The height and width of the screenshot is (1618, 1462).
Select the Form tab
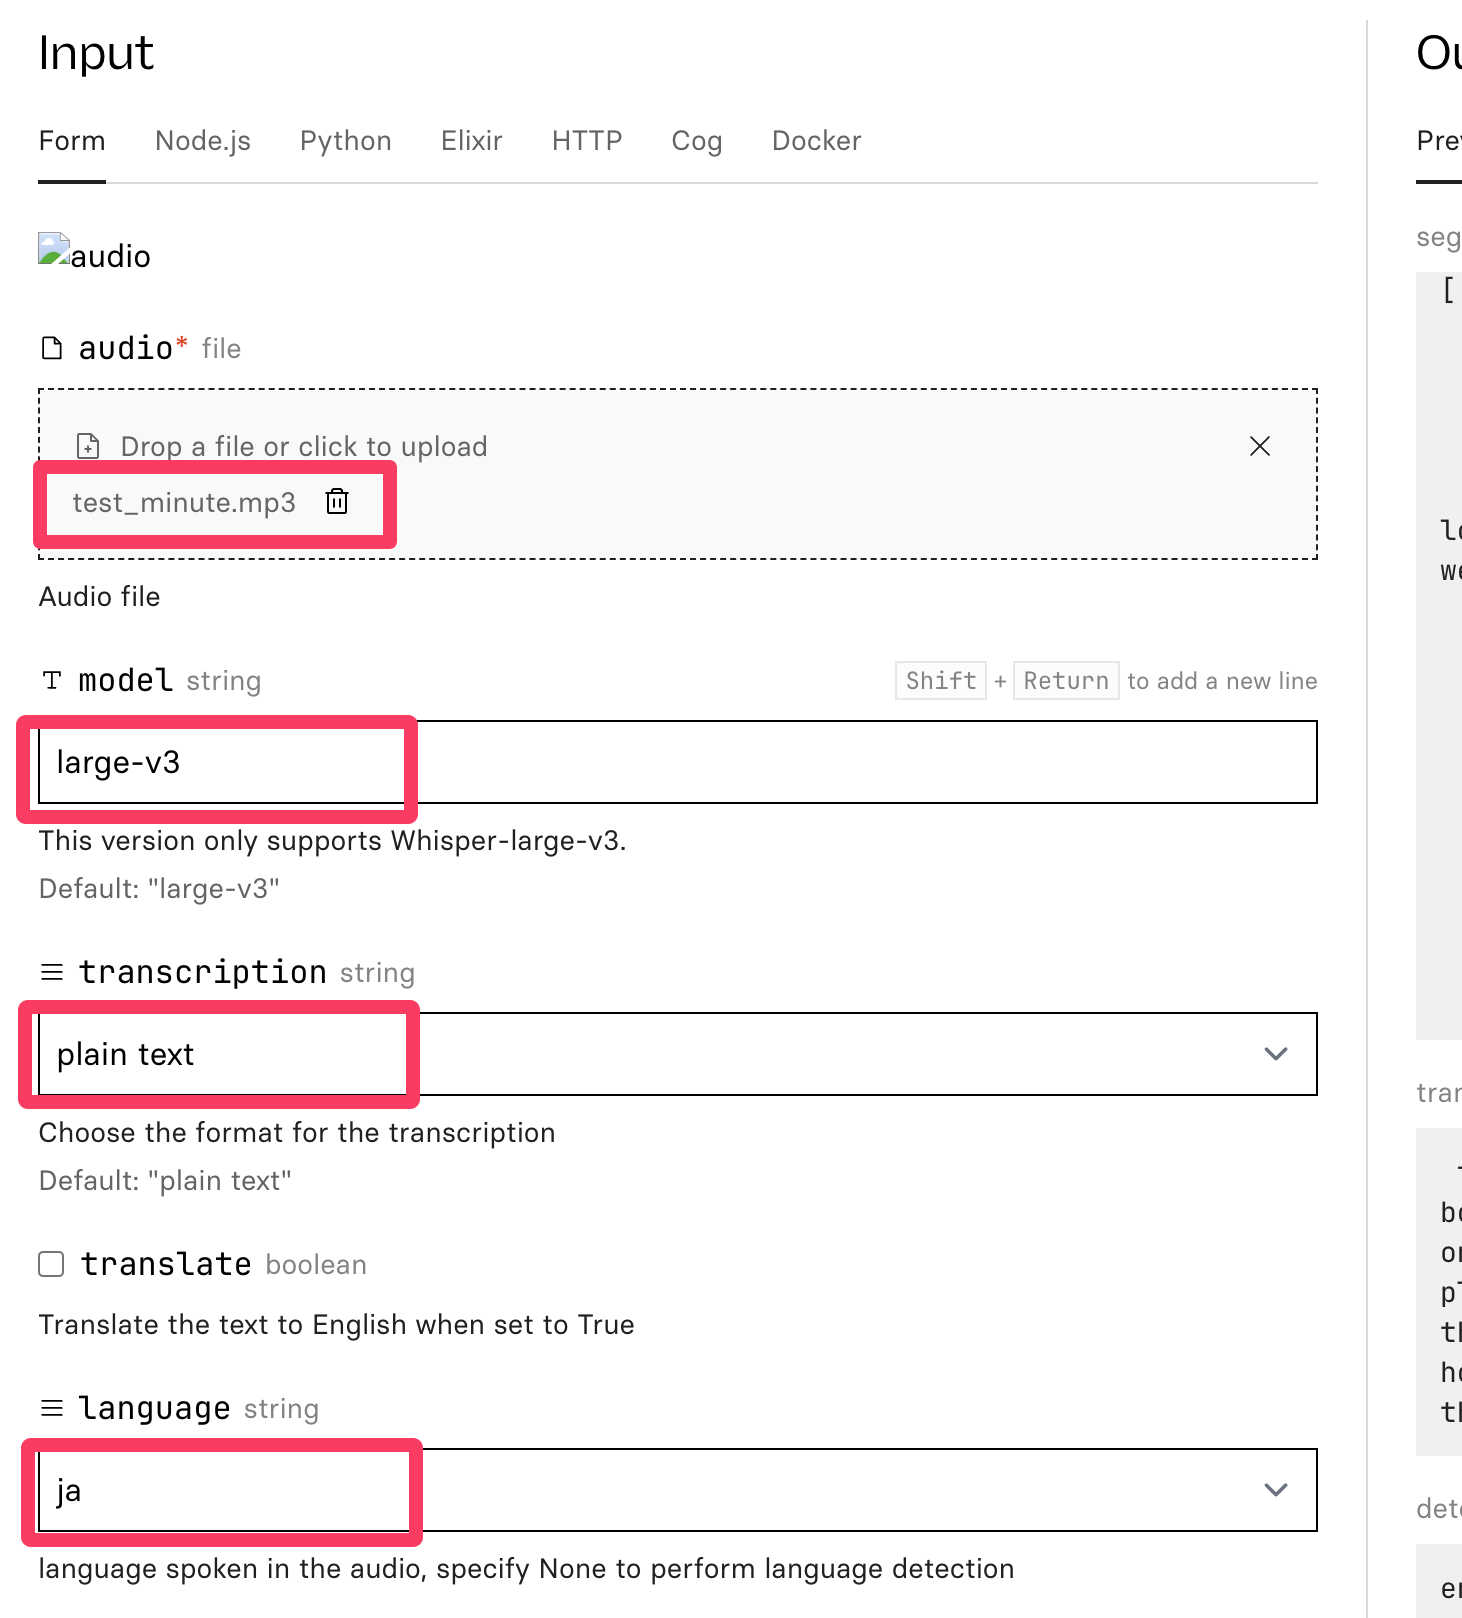[x=72, y=141]
